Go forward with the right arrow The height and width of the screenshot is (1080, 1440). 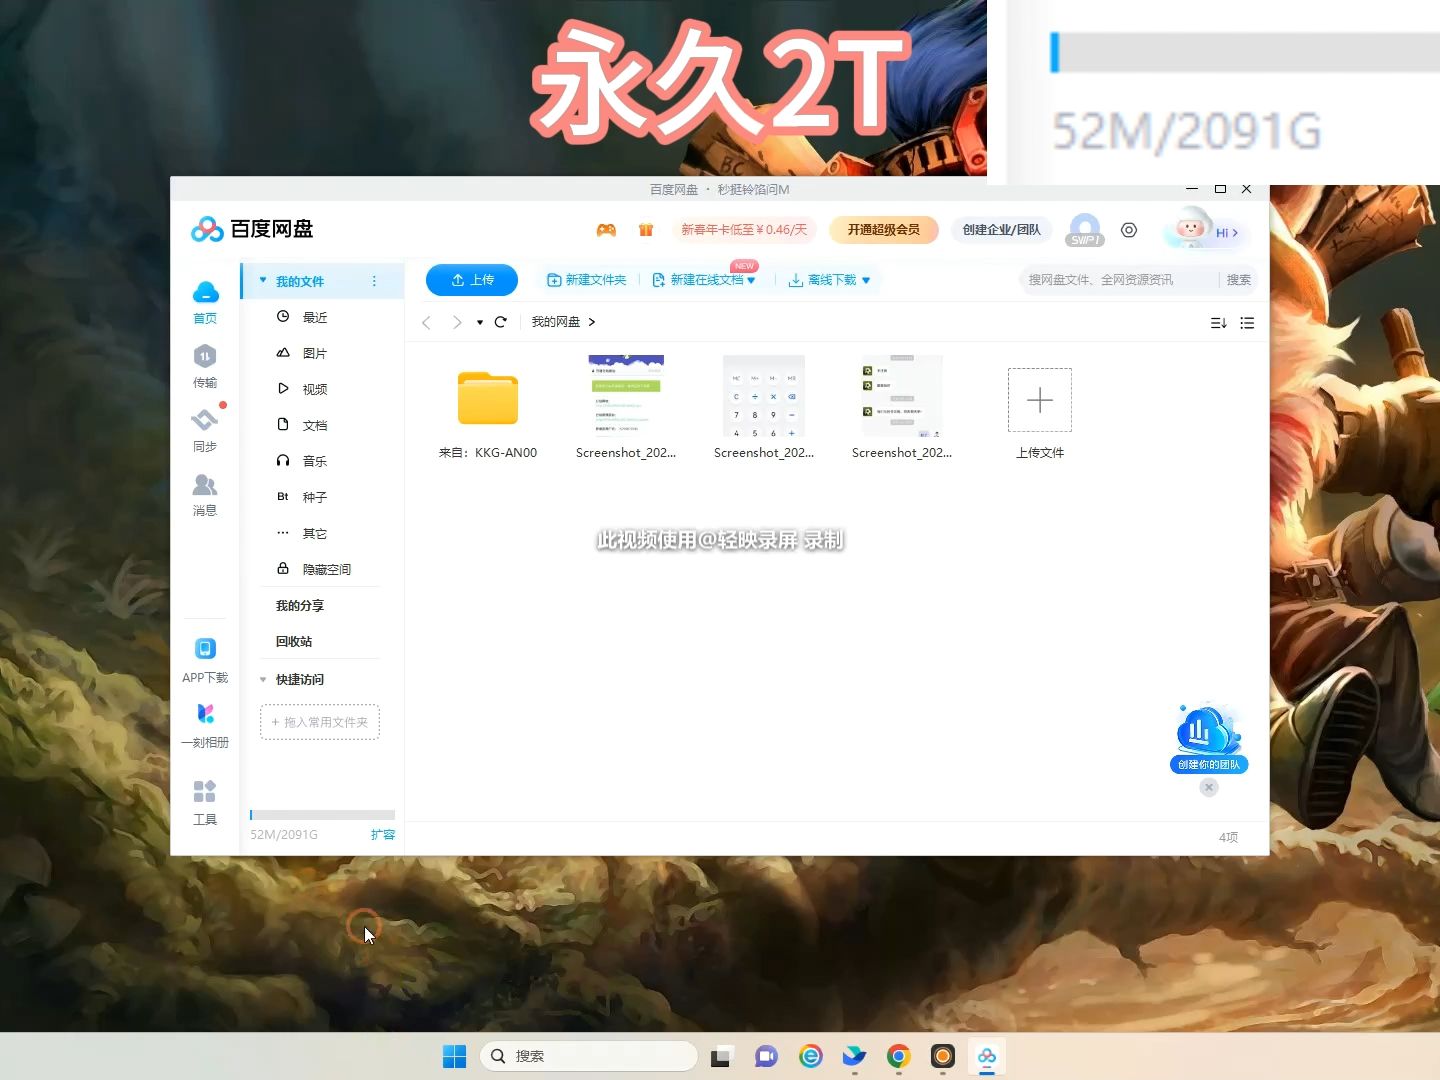[x=457, y=322]
